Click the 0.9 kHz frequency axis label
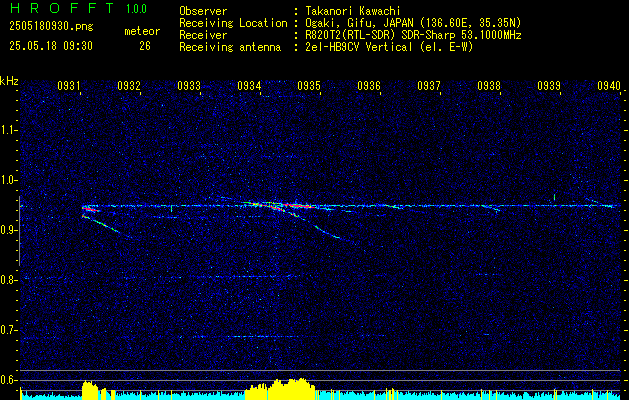 (x=9, y=230)
